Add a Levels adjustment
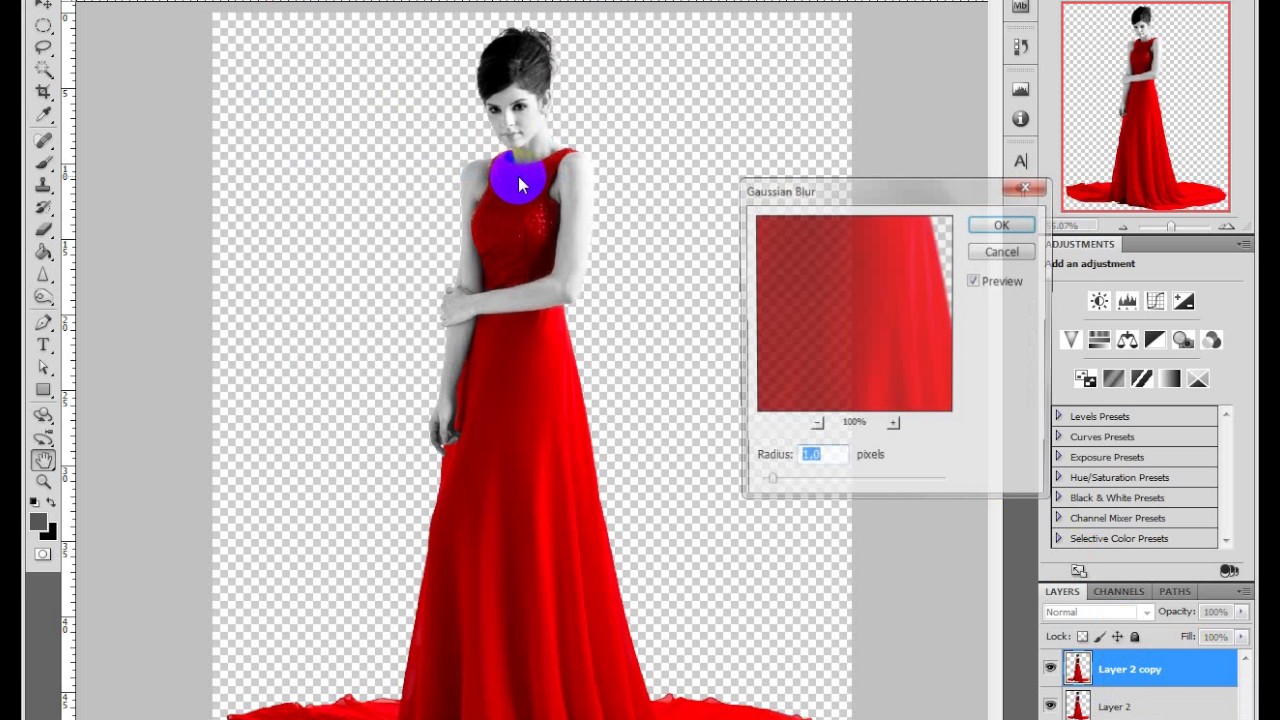 point(1127,301)
